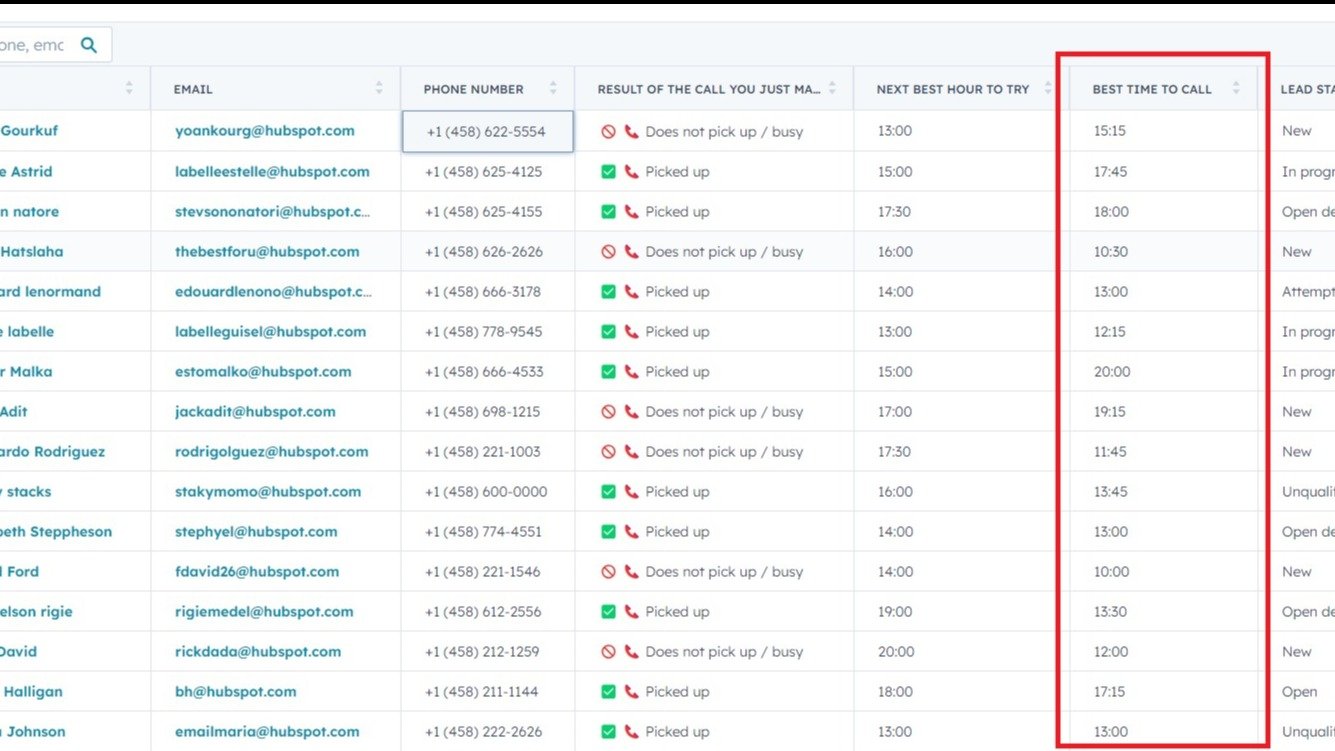
Task: Open the Best Time To Call column header
Action: (1151, 89)
